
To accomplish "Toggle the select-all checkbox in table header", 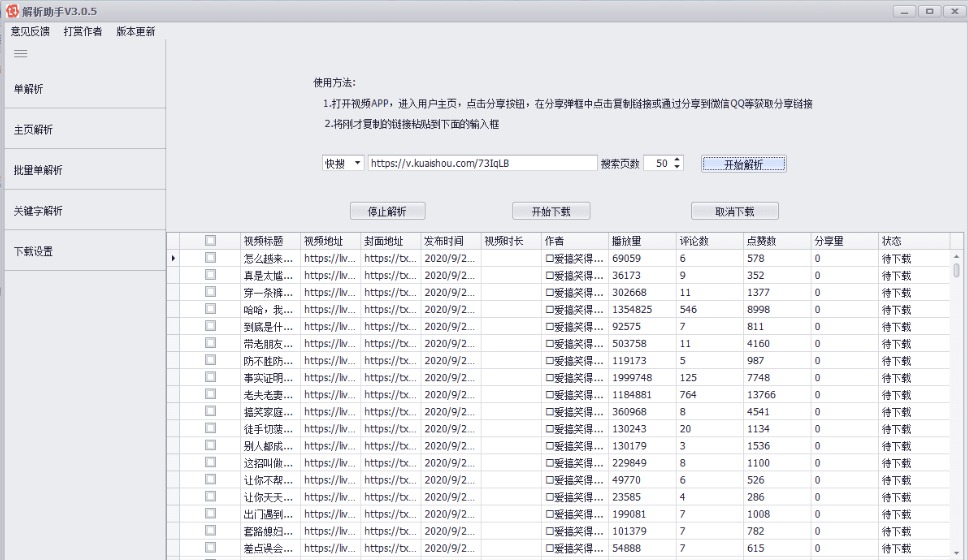I will 211,241.
